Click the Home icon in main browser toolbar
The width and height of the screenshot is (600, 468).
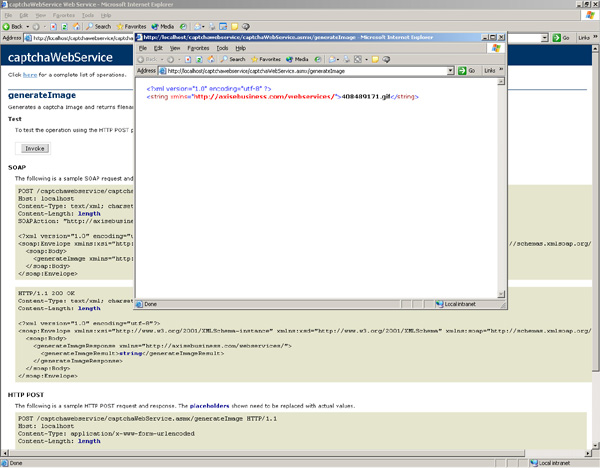(x=77, y=26)
